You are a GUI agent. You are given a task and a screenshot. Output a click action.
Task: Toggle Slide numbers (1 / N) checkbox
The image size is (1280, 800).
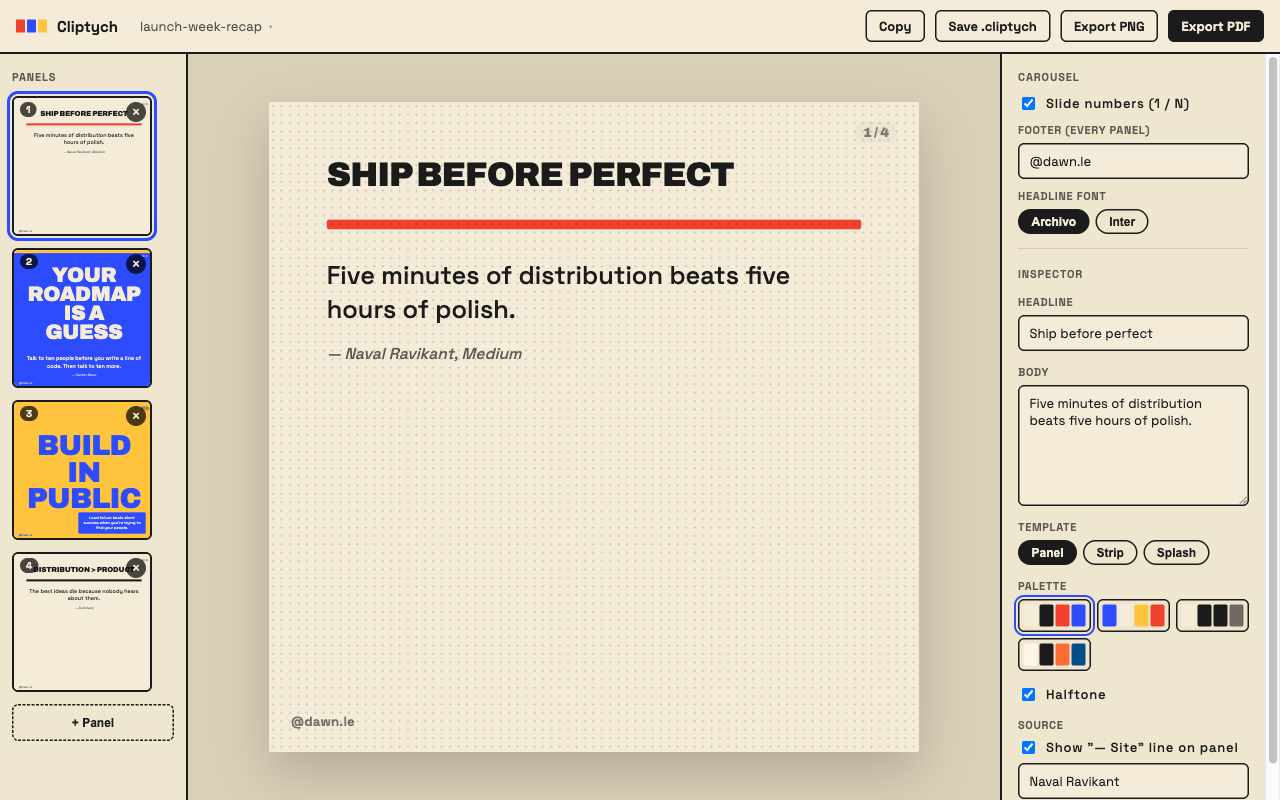(1028, 103)
